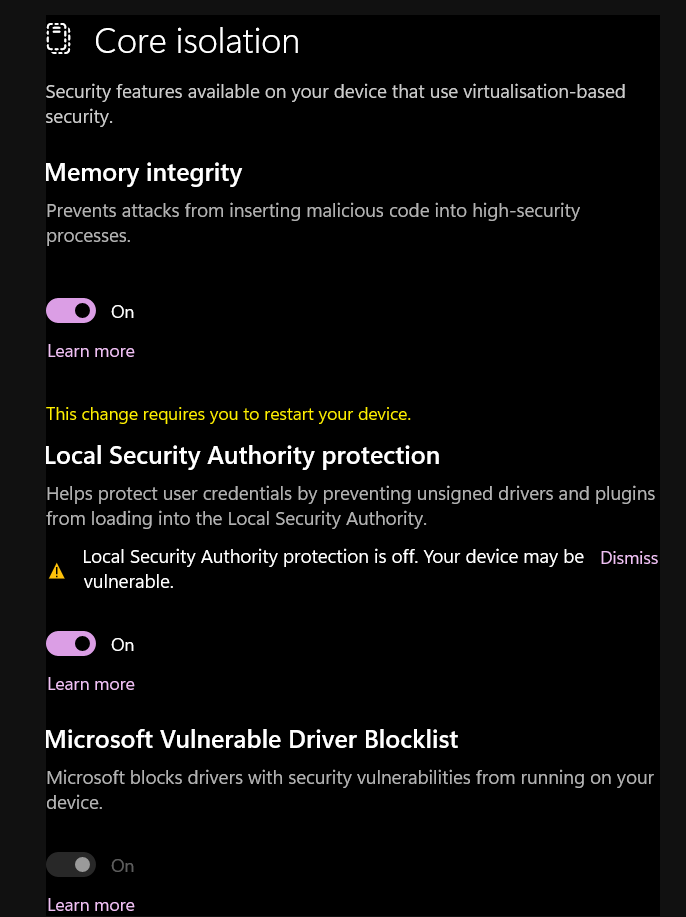Click the virtualisation-based security intro text
The width and height of the screenshot is (686, 917).
335,104
